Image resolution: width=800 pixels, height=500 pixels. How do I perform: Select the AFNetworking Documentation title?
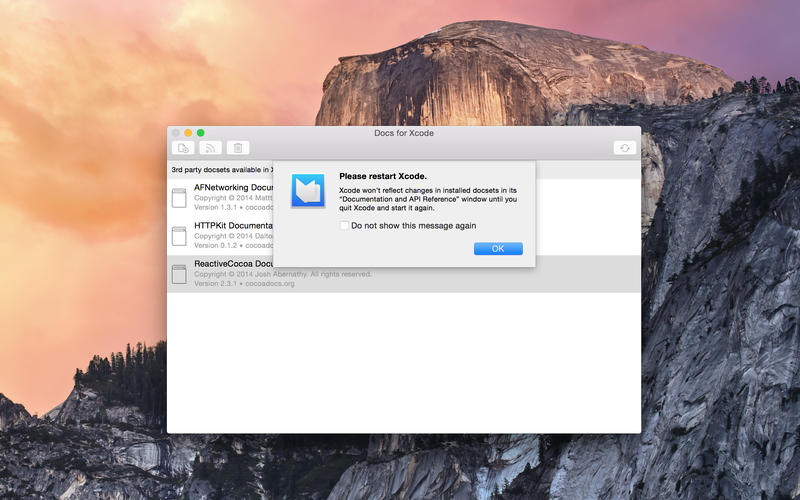[234, 187]
